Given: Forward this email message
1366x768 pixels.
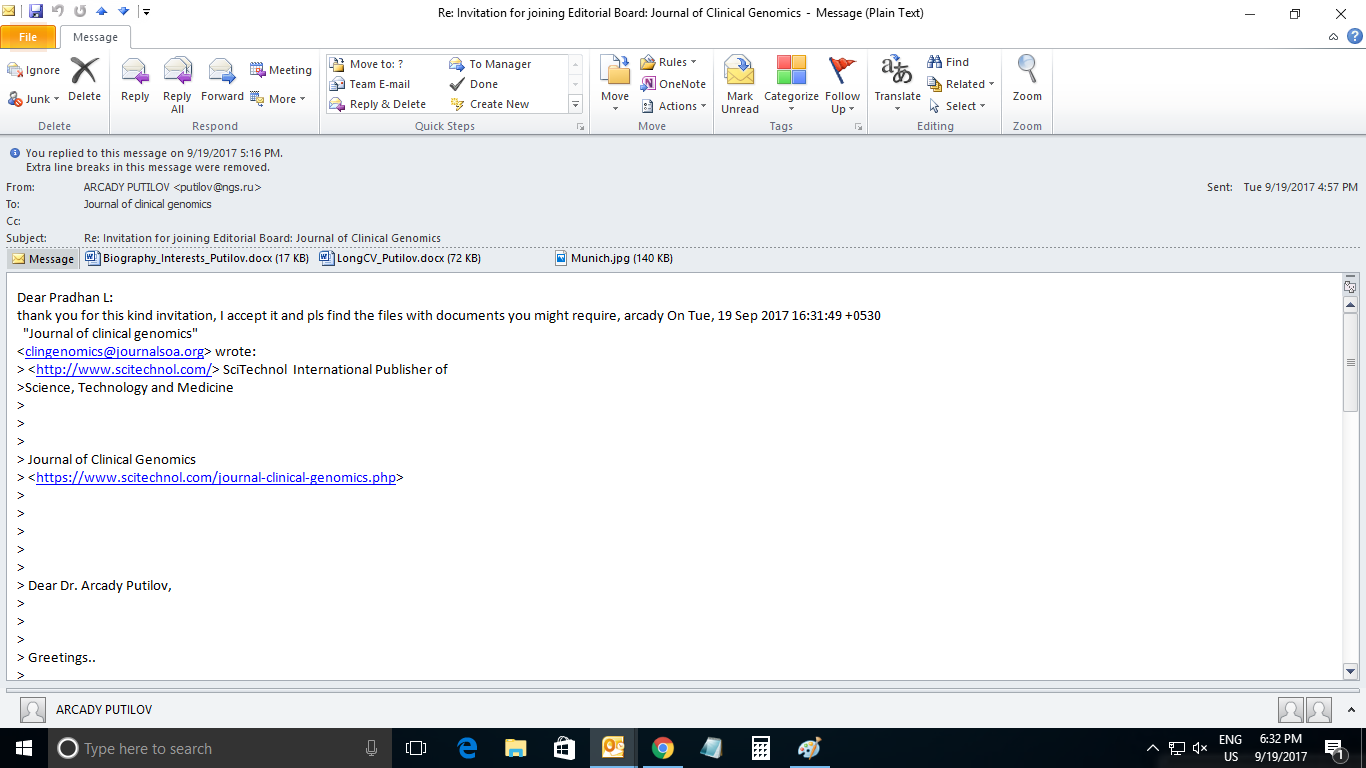Looking at the screenshot, I should (222, 80).
